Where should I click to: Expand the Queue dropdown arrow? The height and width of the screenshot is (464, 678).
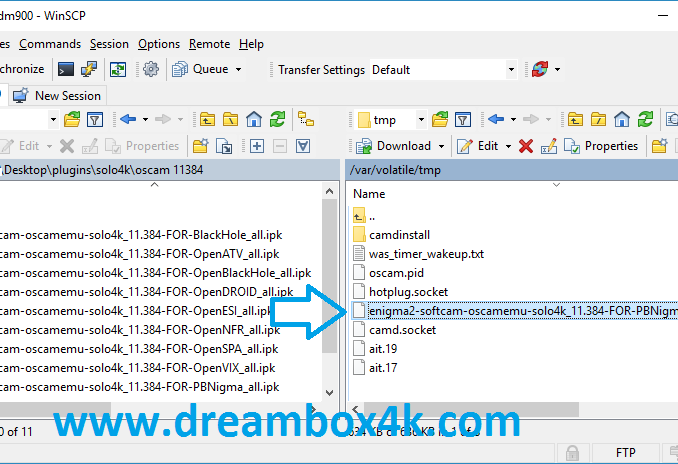[x=238, y=69]
